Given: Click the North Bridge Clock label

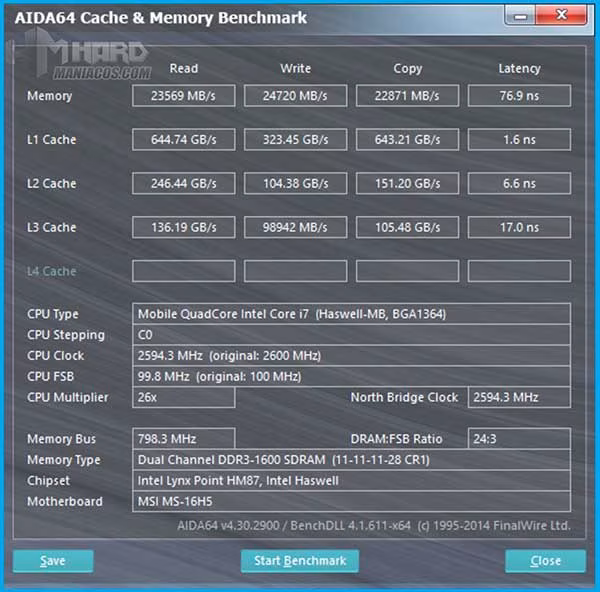Looking at the screenshot, I should pos(404,397).
